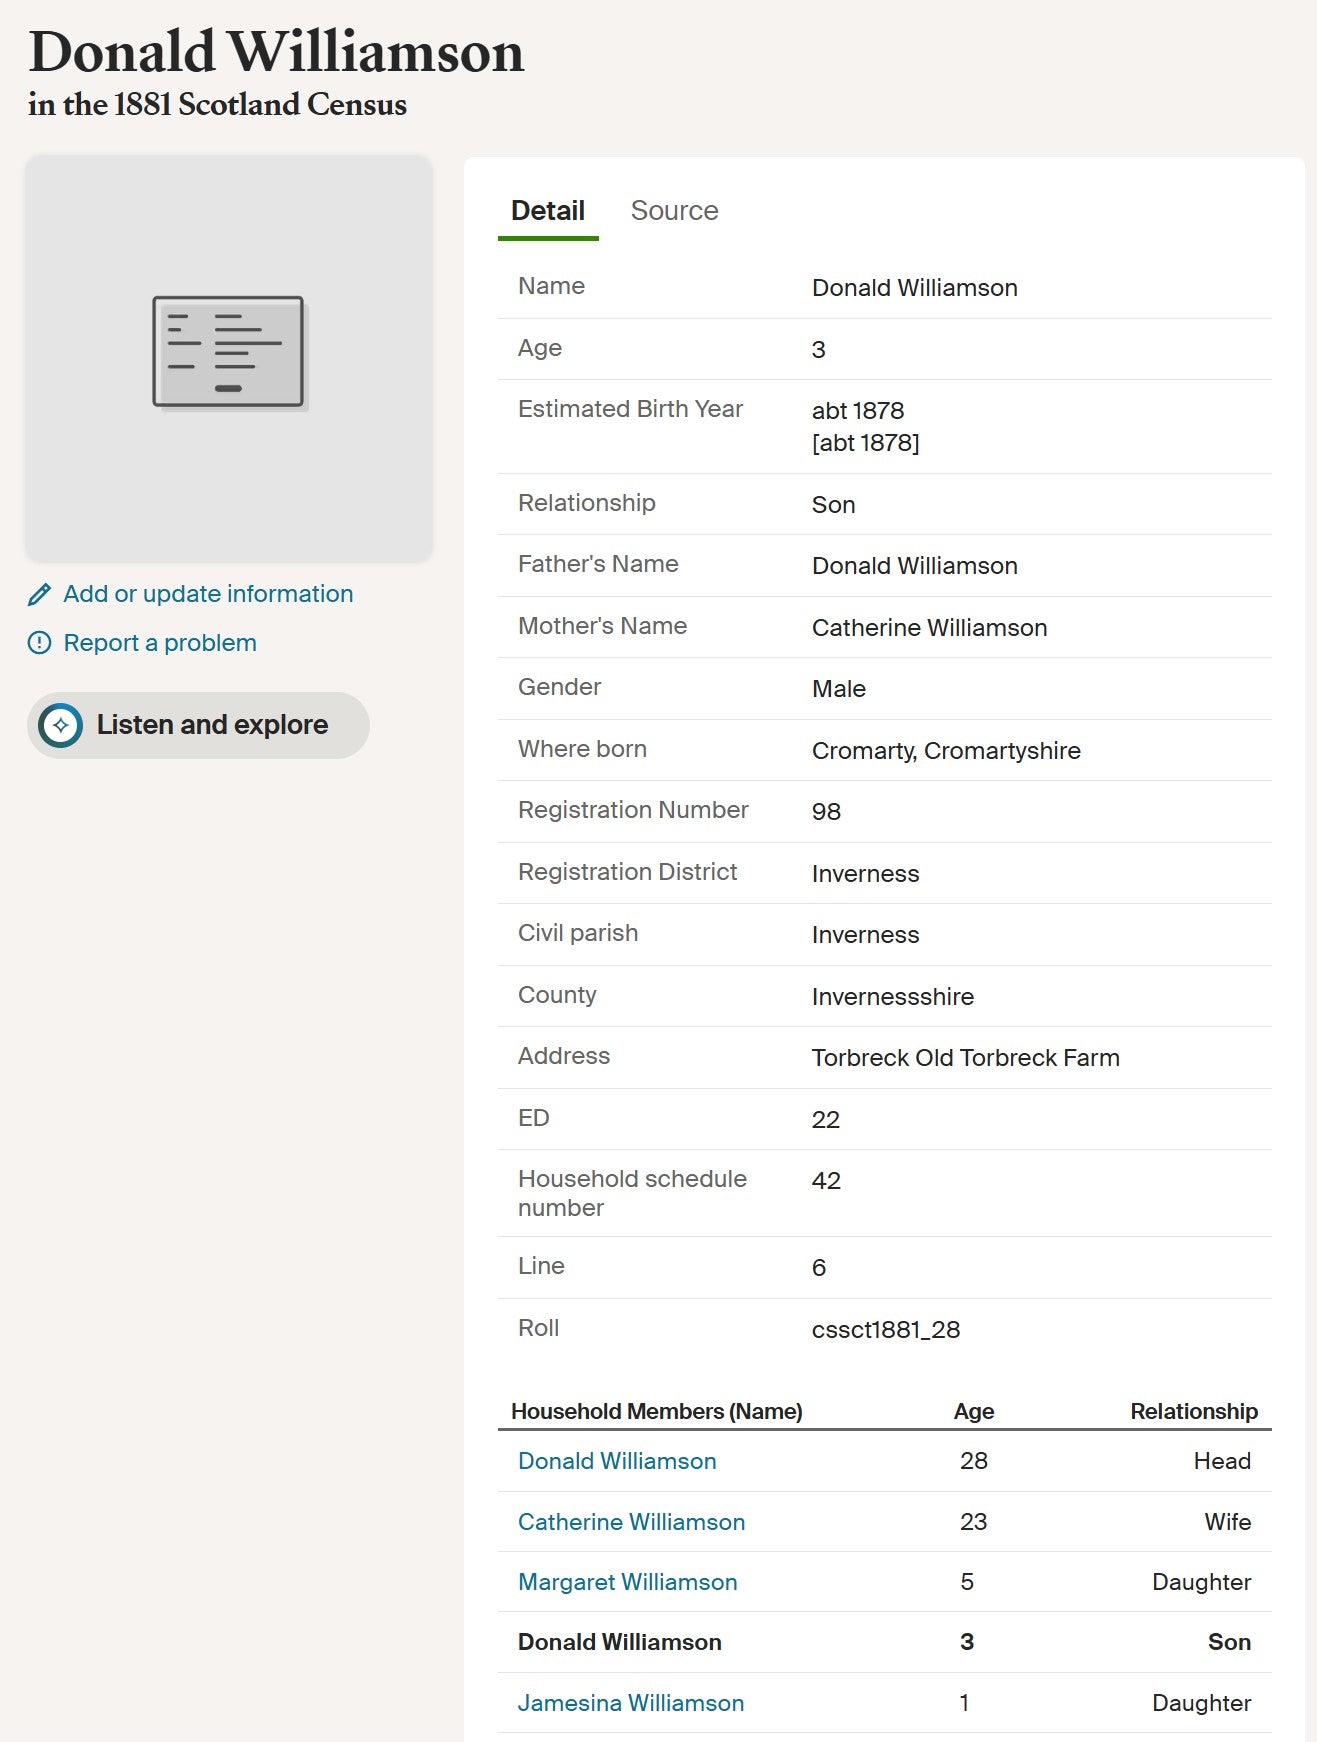This screenshot has height=1742, width=1317.
Task: Open Jamesina Williamson's record link
Action: [631, 1703]
